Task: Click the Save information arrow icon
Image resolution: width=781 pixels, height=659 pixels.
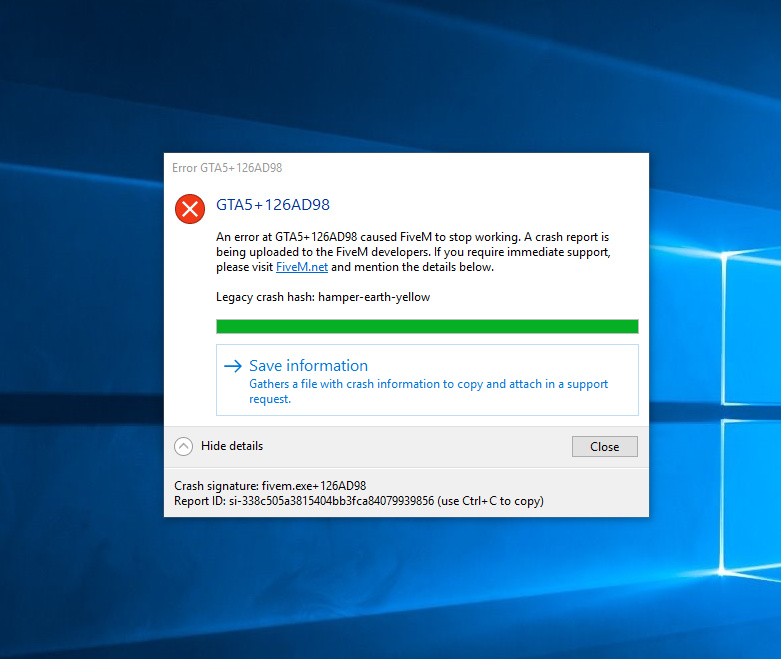Action: coord(233,366)
